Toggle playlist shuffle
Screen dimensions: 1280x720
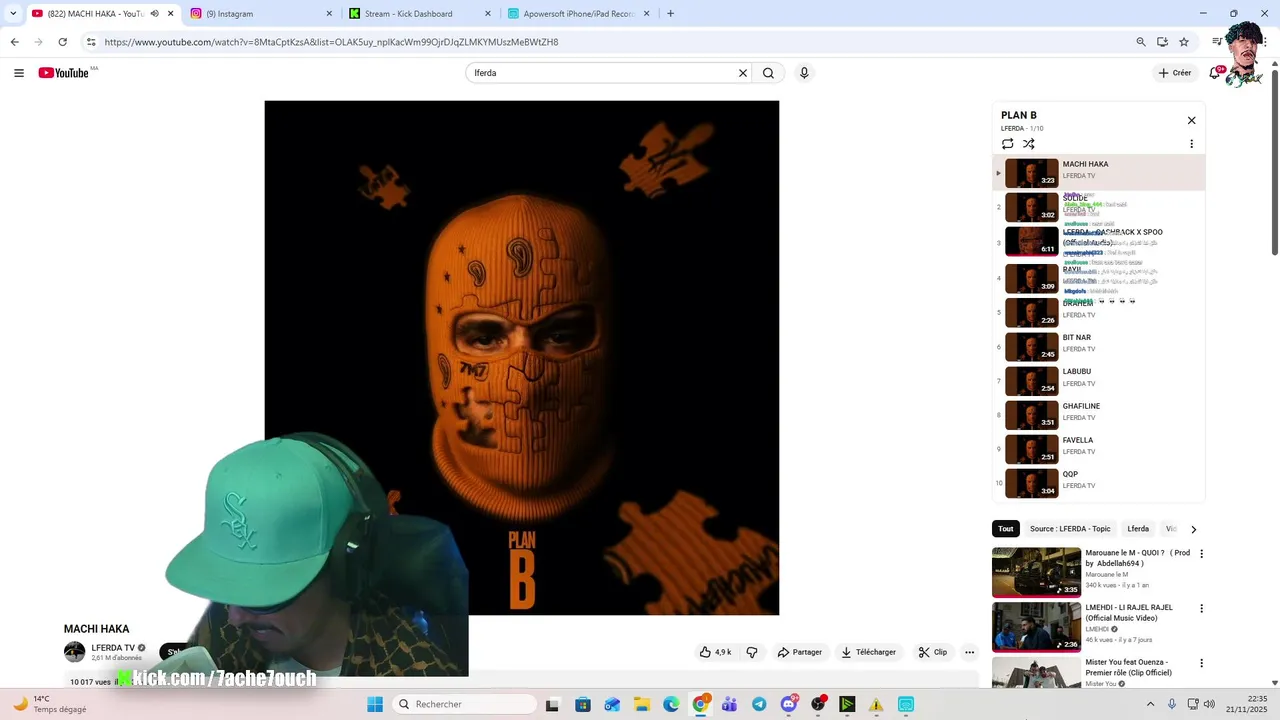[1029, 144]
